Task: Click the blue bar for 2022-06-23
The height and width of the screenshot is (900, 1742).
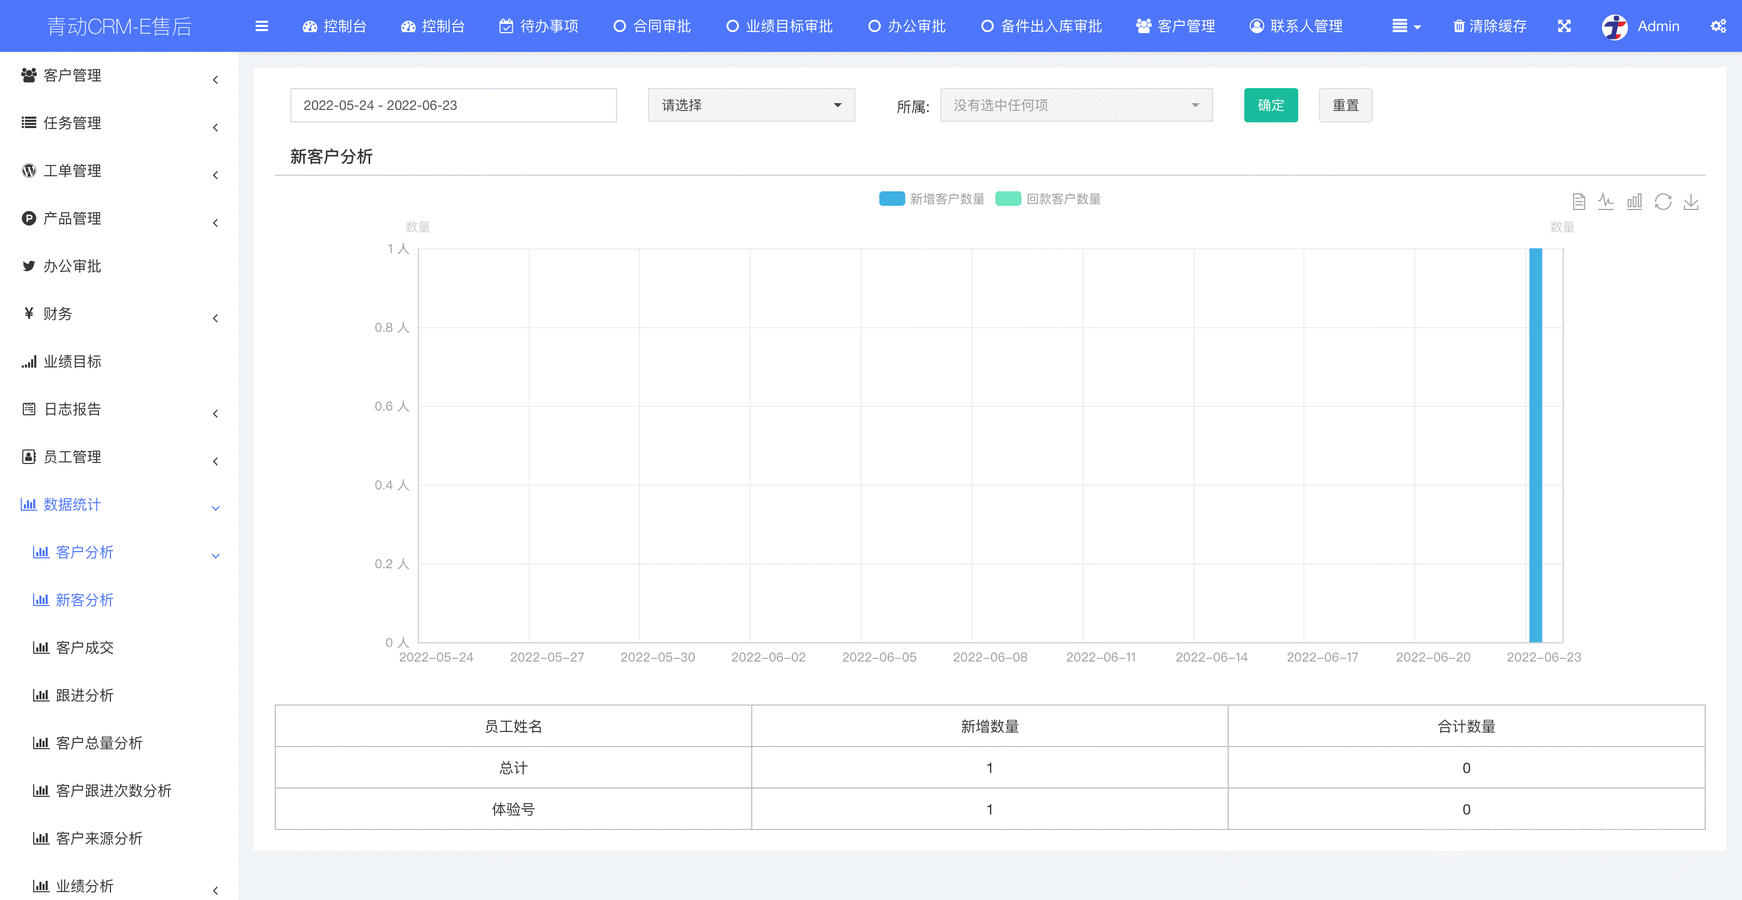Action: (x=1535, y=445)
